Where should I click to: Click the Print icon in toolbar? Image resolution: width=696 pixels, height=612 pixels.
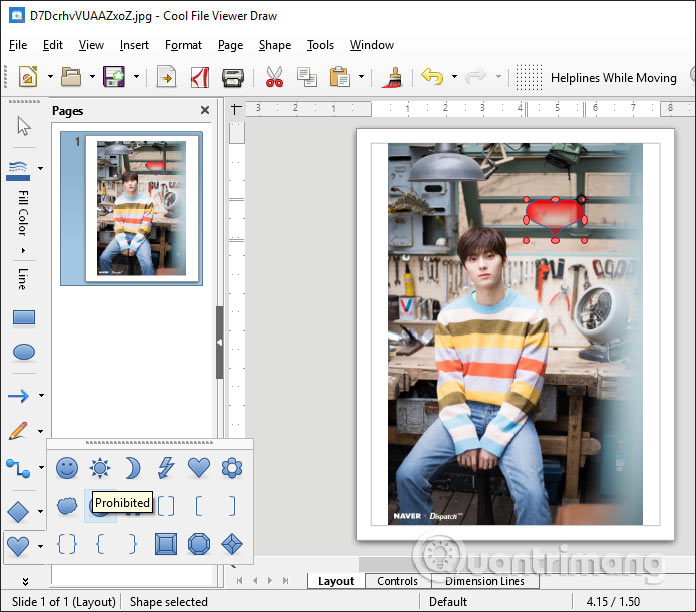pyautogui.click(x=233, y=77)
